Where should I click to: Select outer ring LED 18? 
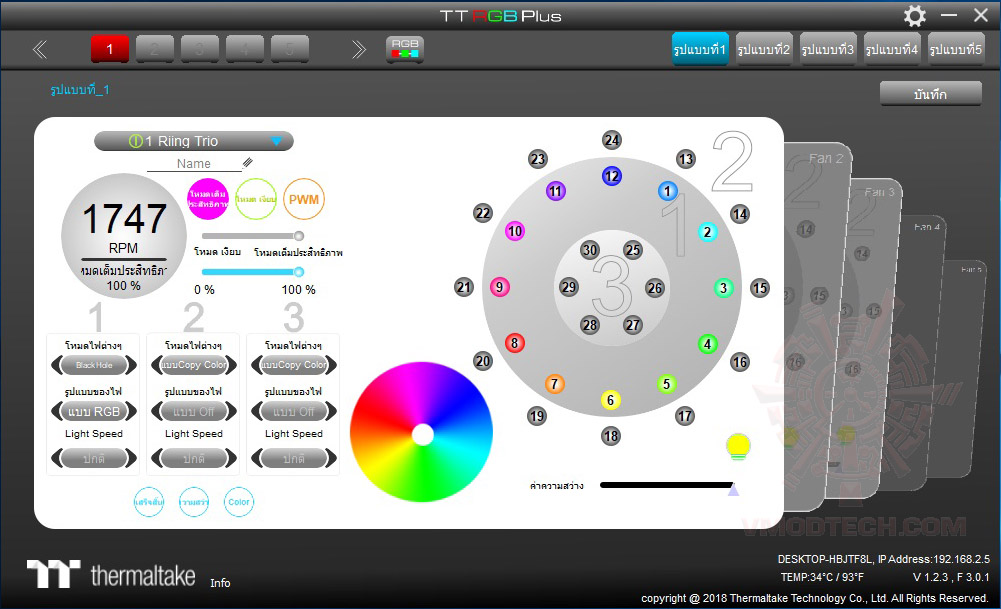pyautogui.click(x=610, y=436)
